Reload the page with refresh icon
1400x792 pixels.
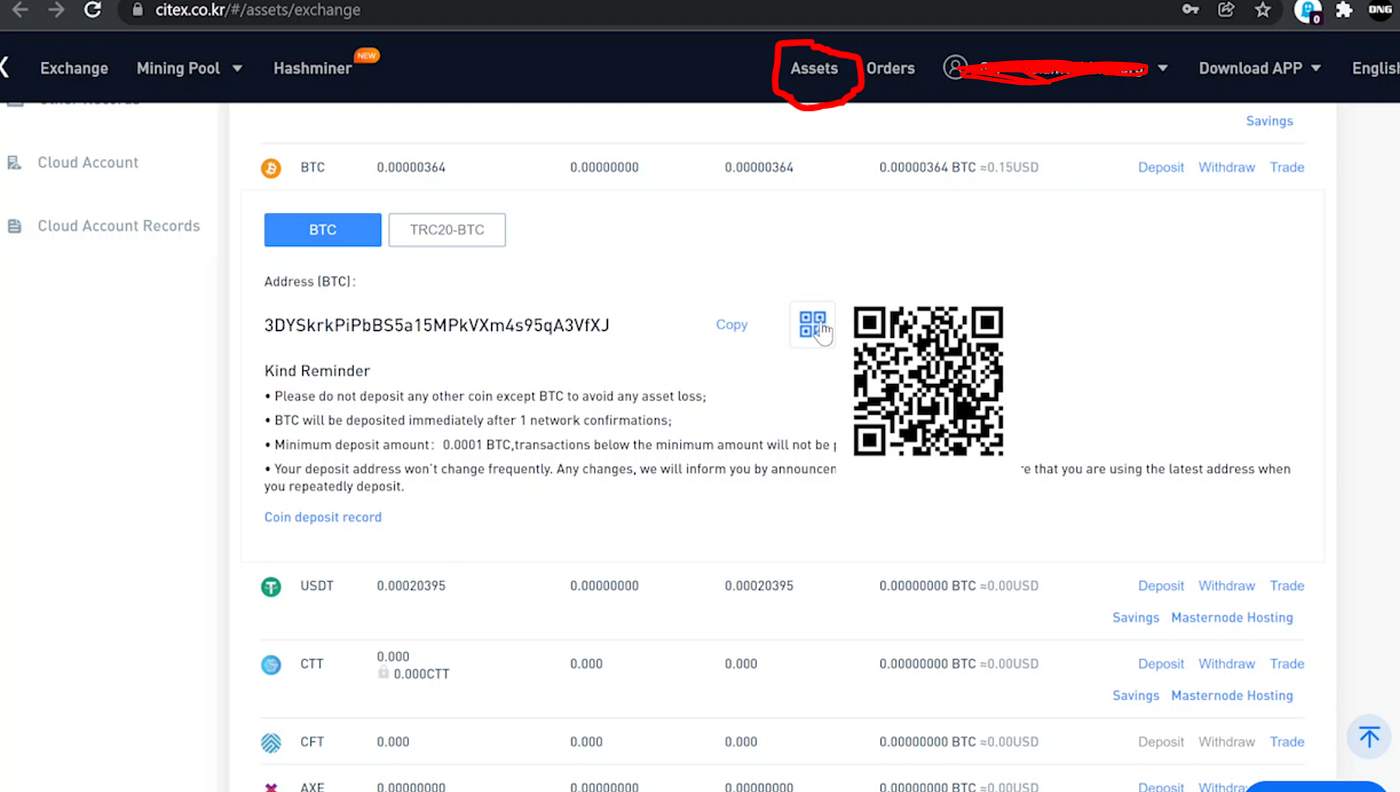[x=93, y=10]
